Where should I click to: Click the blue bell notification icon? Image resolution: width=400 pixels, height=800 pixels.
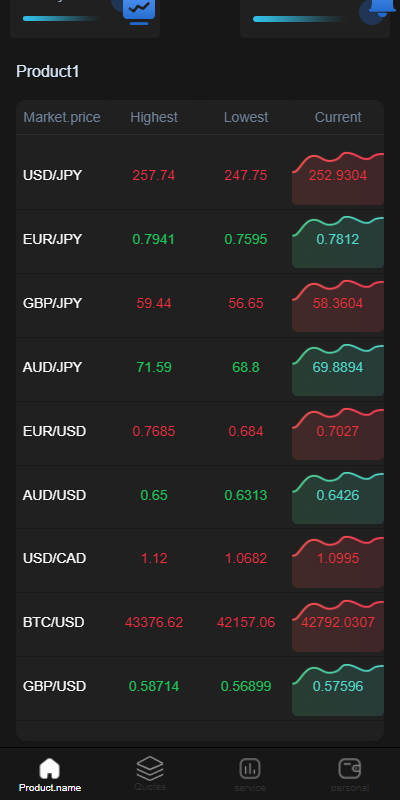[x=379, y=10]
